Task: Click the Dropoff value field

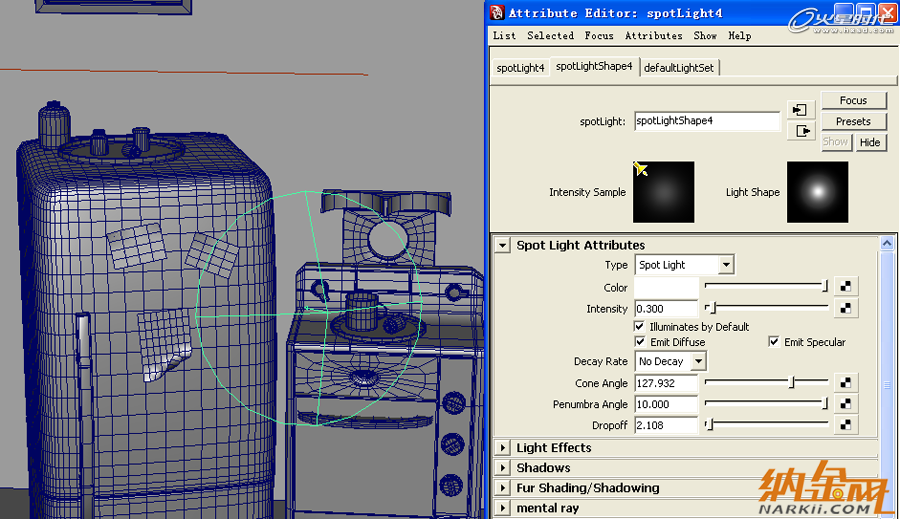Action: (x=666, y=425)
